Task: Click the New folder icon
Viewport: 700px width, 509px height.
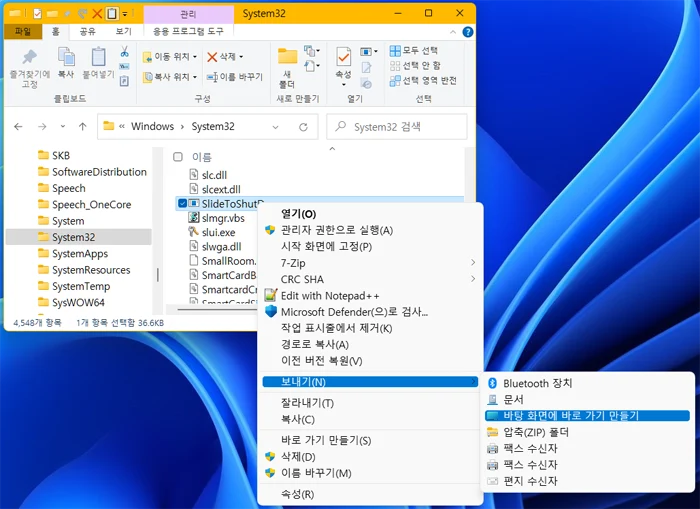Action: pos(288,57)
